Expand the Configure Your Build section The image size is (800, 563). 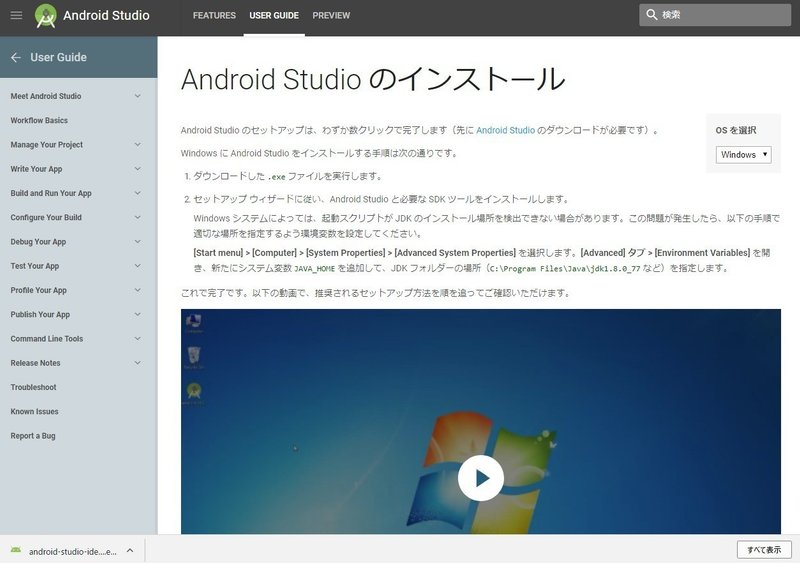pos(138,217)
